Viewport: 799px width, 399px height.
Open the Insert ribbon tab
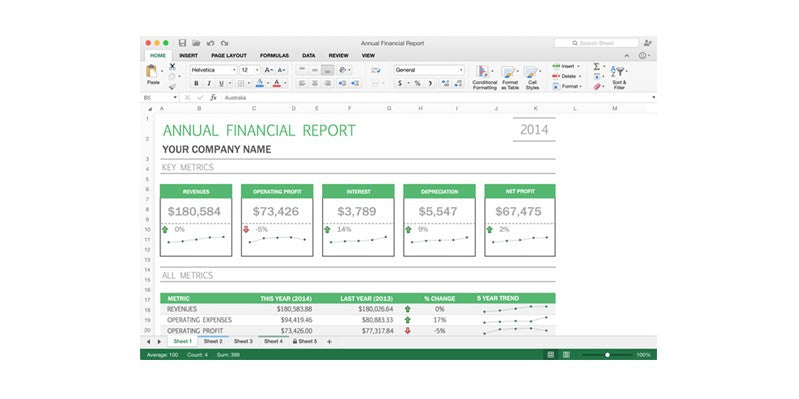[x=189, y=56]
